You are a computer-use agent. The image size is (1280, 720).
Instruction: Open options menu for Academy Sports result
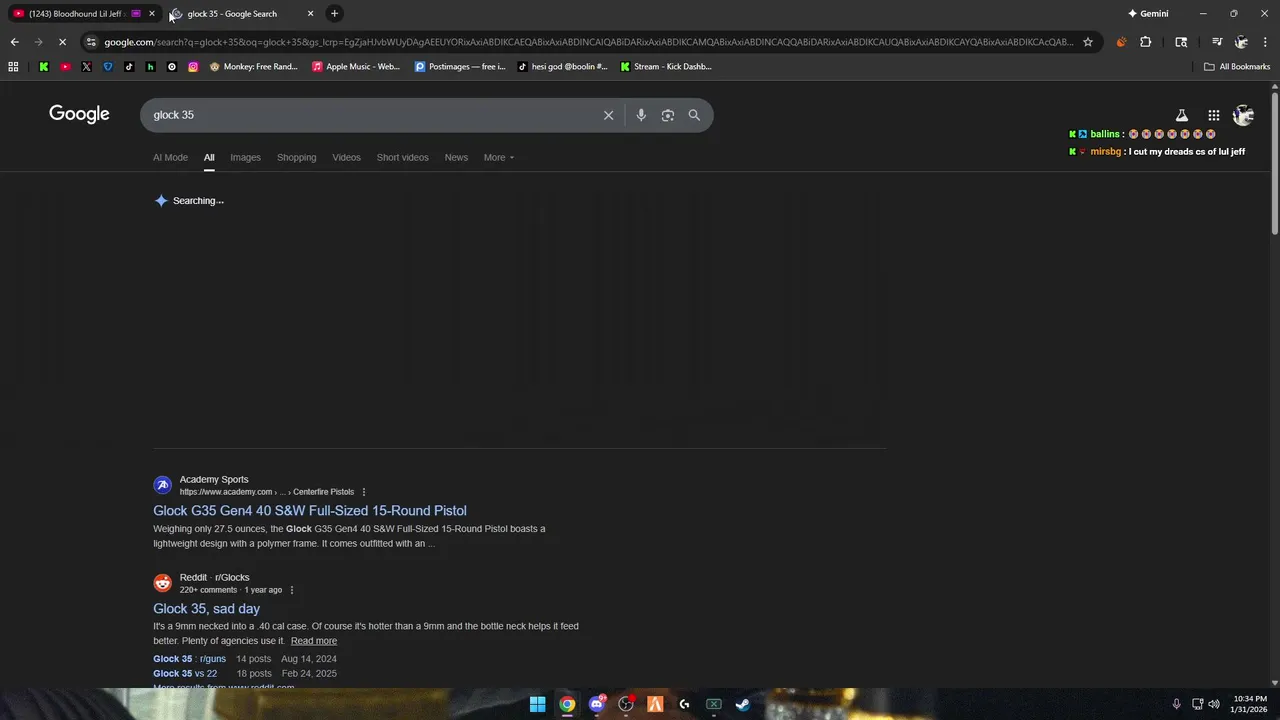(x=364, y=492)
